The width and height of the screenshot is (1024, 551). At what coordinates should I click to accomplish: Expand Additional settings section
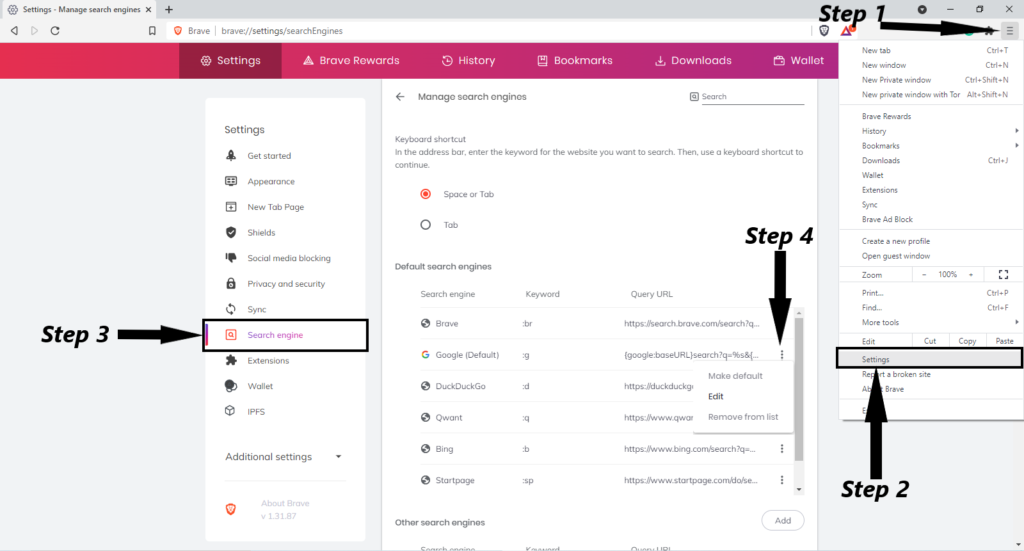tap(283, 456)
